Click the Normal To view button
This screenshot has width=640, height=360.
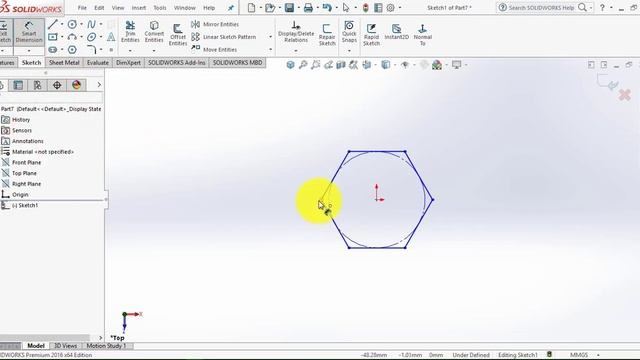coord(422,35)
